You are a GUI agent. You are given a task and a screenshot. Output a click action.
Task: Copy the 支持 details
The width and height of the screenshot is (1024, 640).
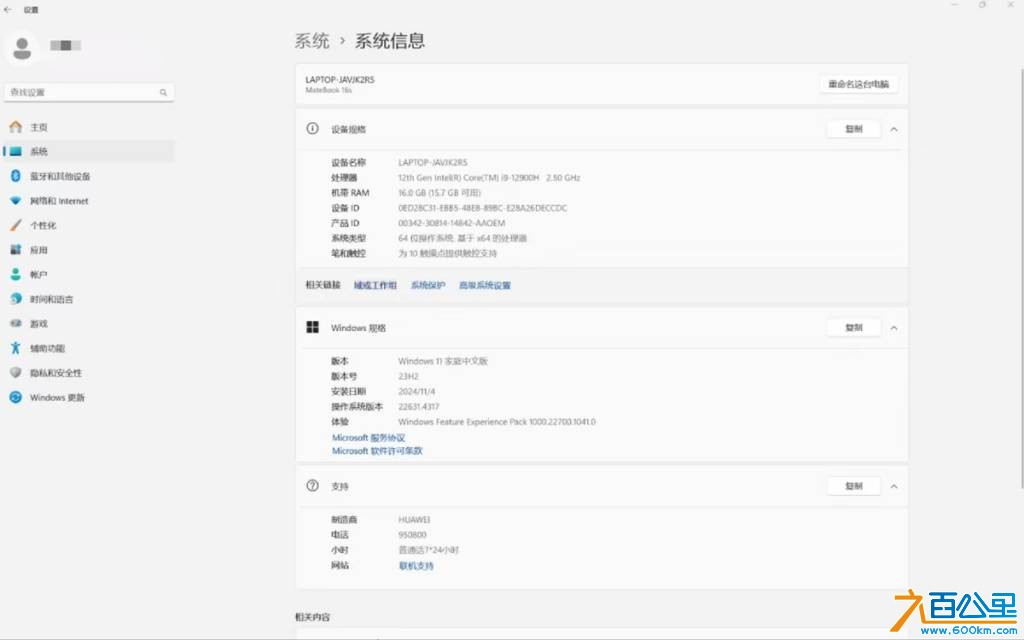point(854,486)
